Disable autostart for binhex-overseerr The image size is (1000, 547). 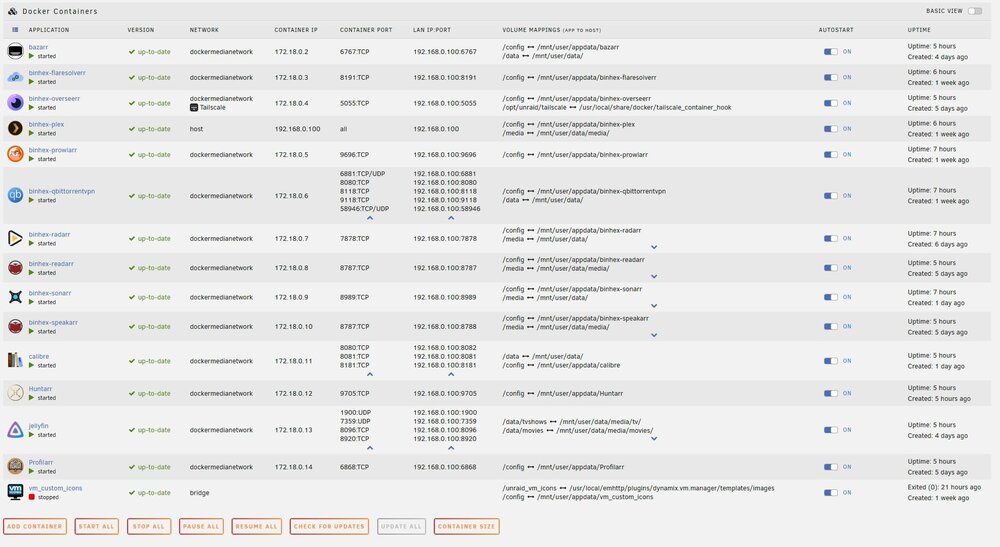click(830, 103)
